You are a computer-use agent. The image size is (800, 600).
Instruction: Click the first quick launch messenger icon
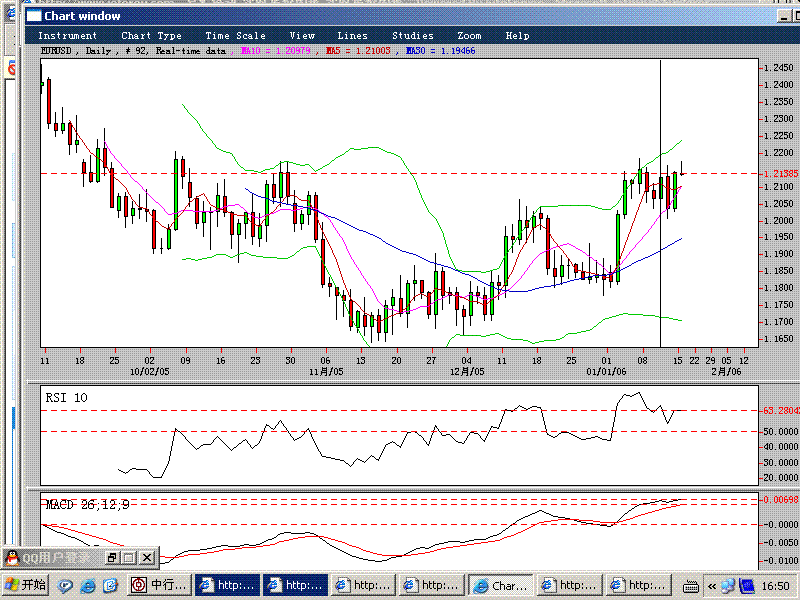click(x=65, y=586)
